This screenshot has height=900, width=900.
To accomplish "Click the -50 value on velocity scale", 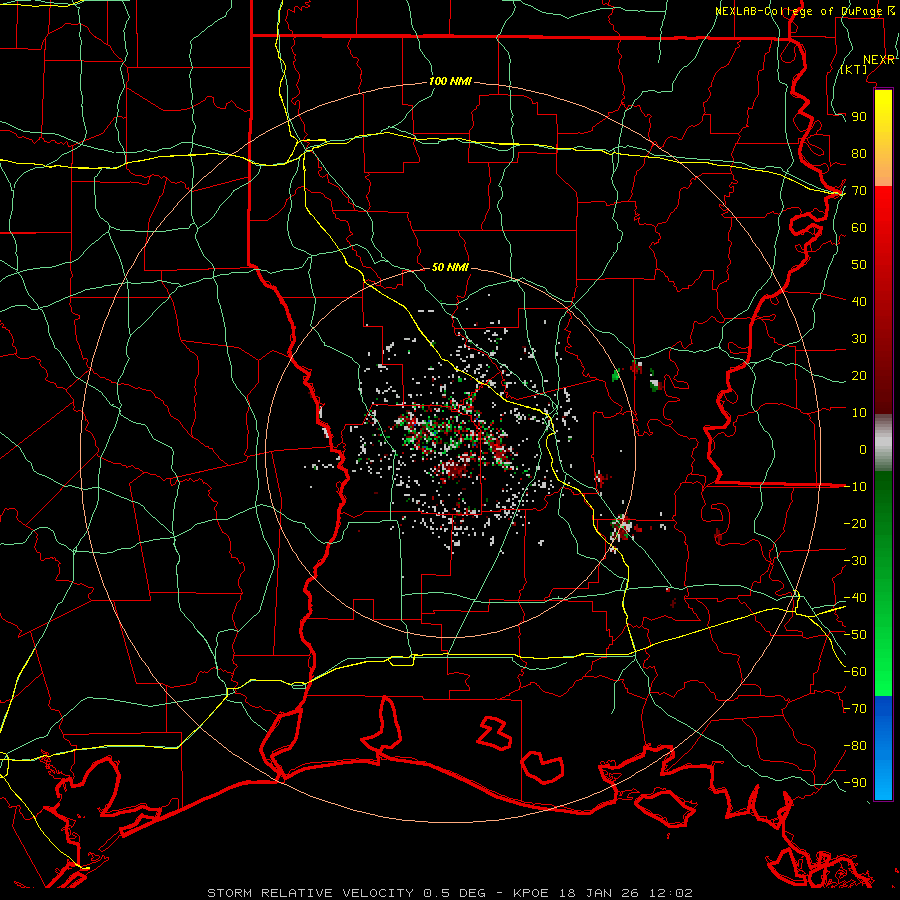I will (x=855, y=635).
